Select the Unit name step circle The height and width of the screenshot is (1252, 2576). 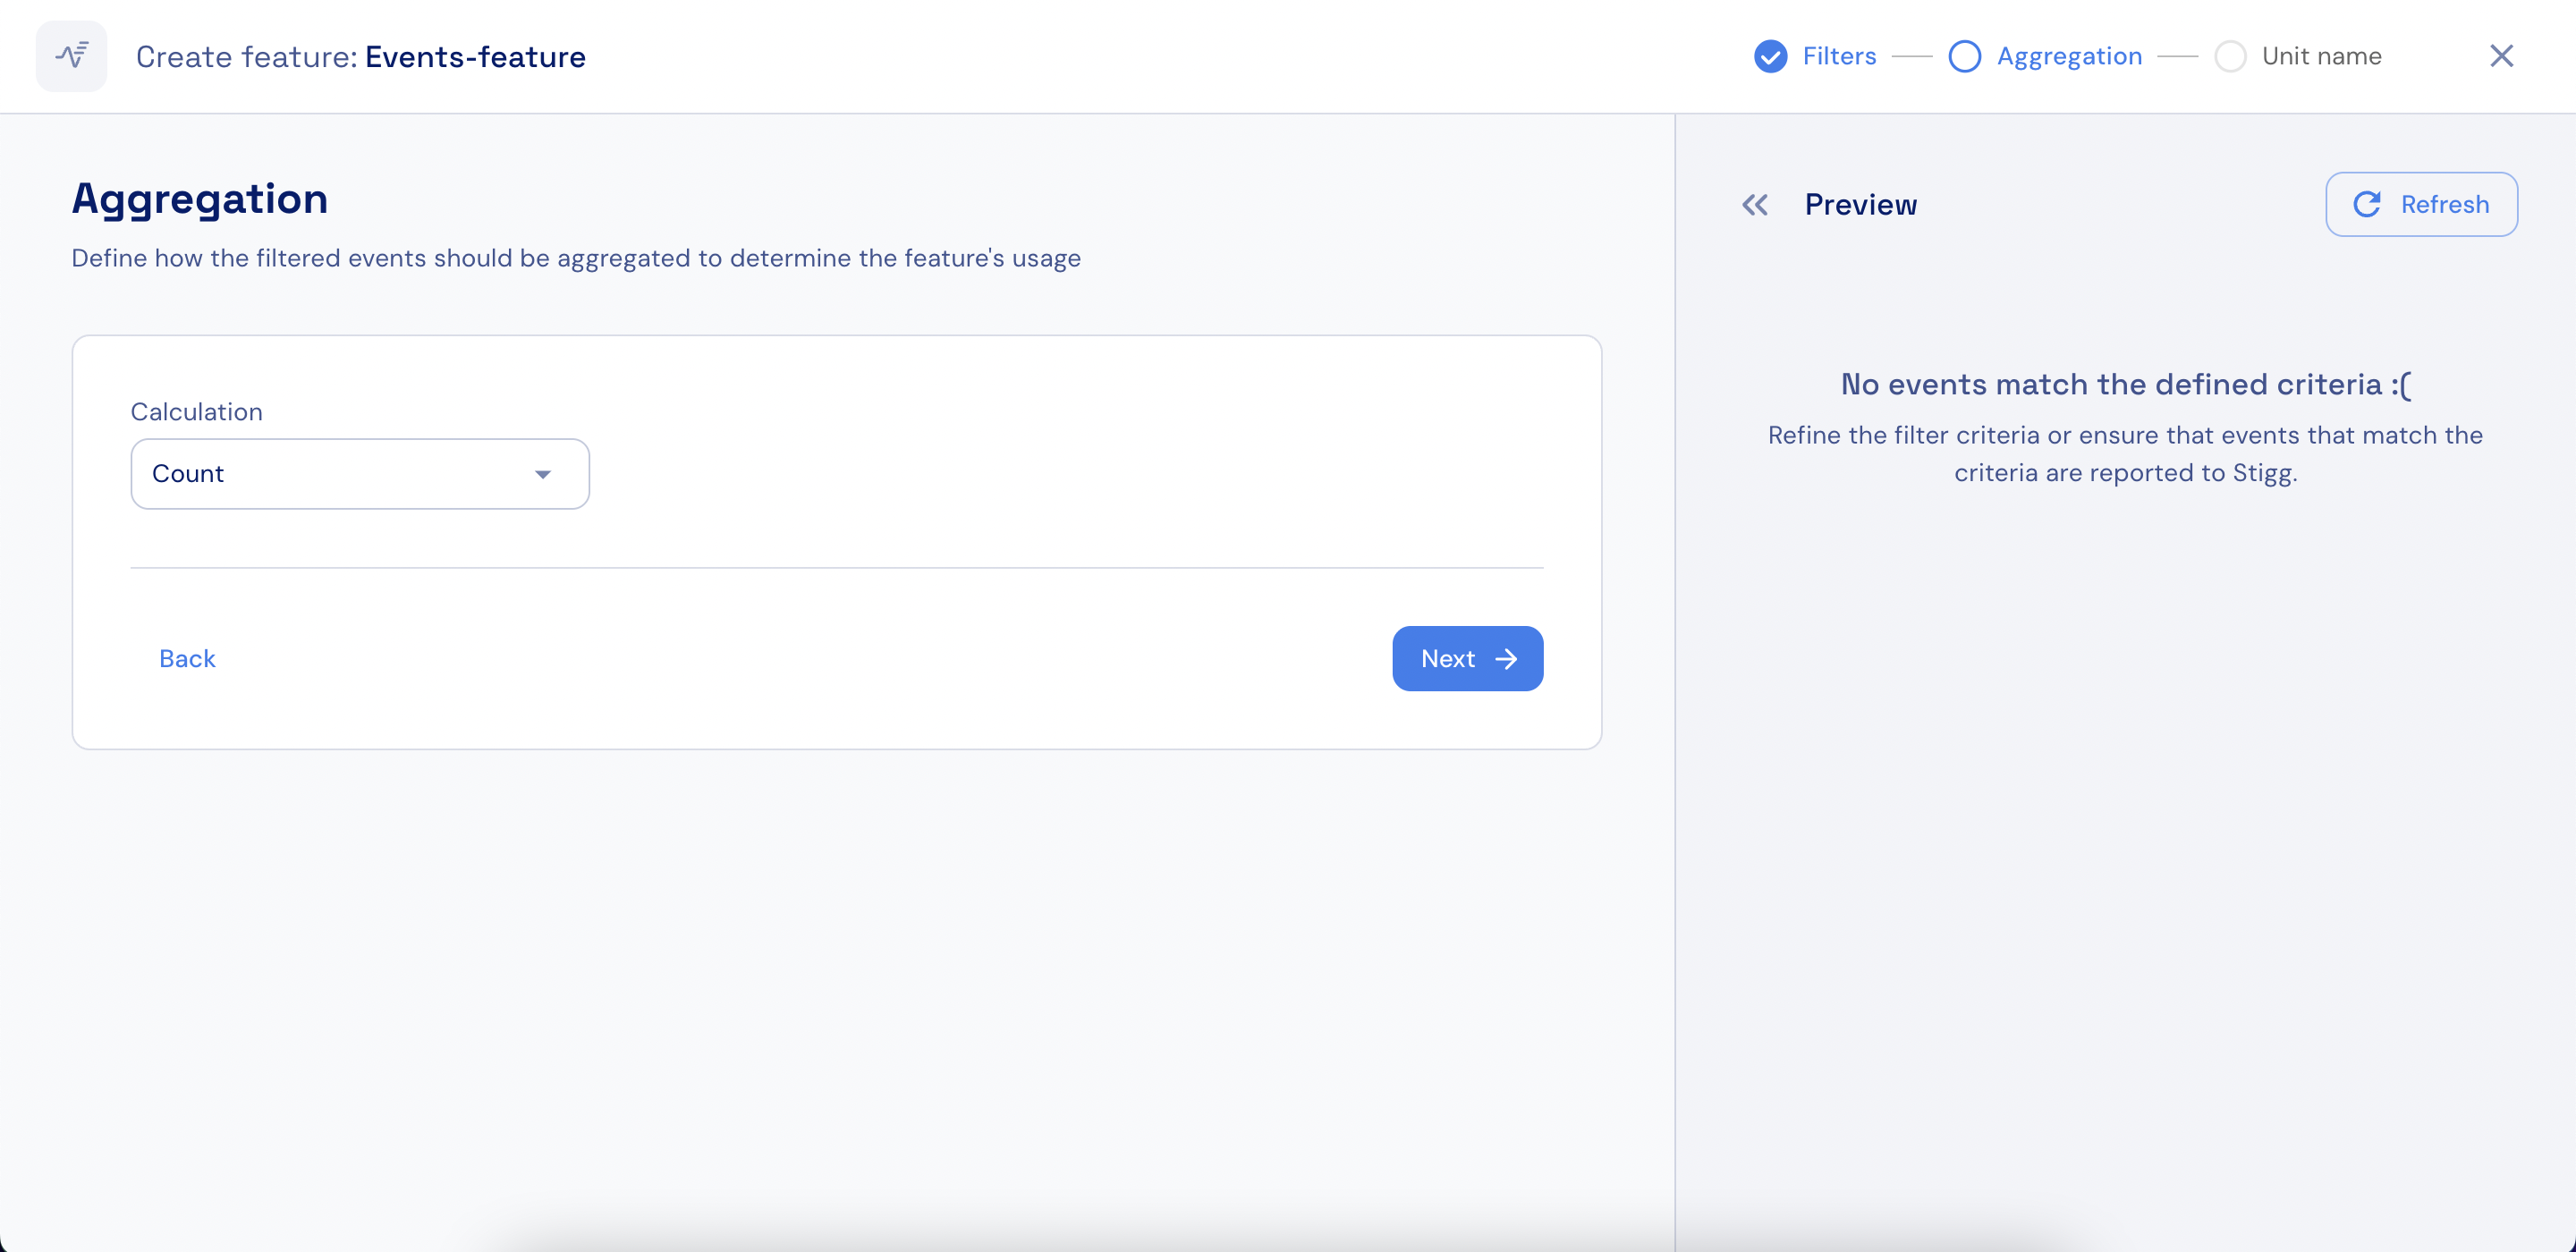pos(2230,56)
